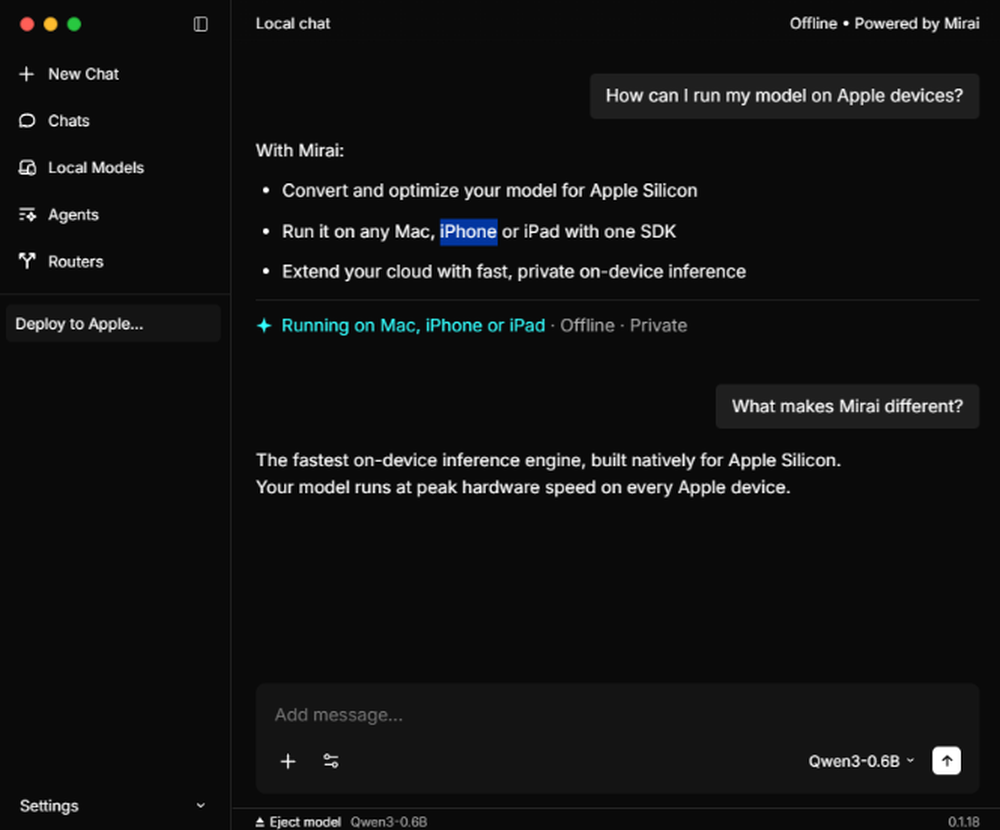1000x830 pixels.
Task: Click the attach plus icon in composer
Action: [288, 762]
